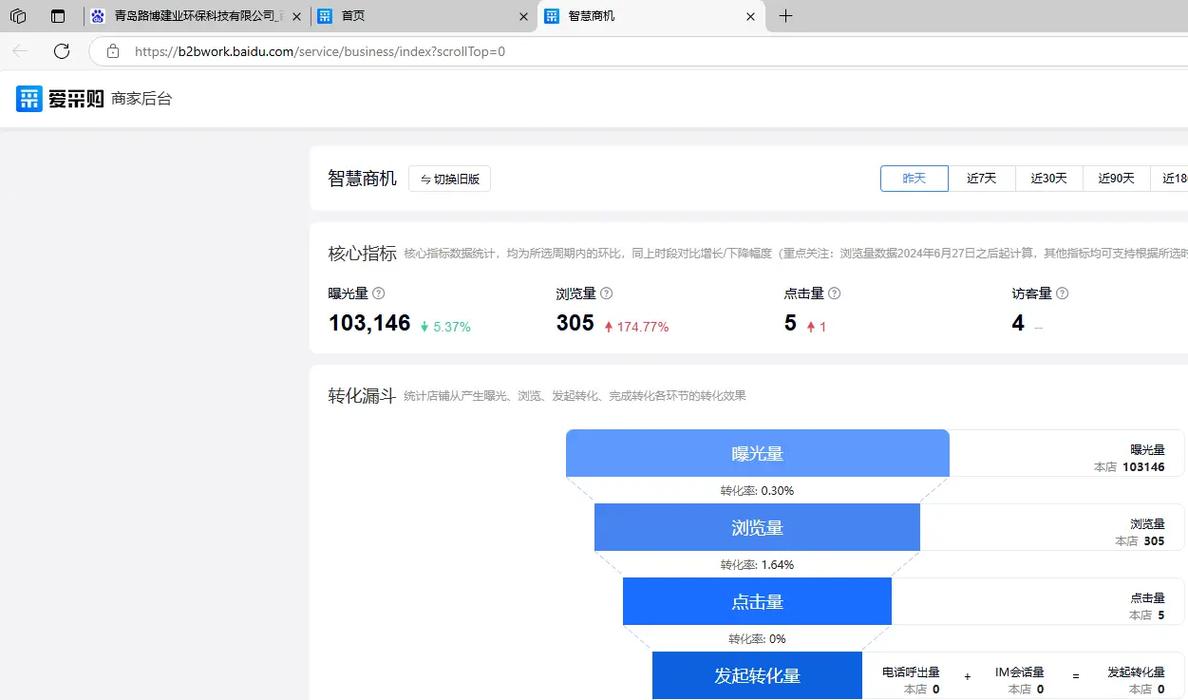Click the 本店 305 funnel value

[1140, 541]
